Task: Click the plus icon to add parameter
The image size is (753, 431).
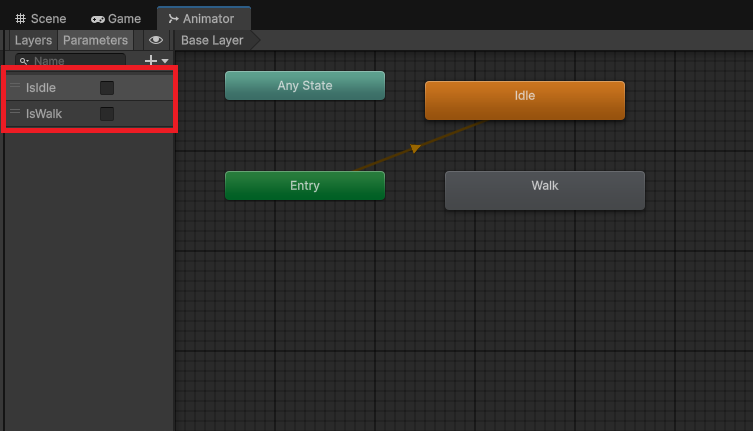Action: [151, 61]
